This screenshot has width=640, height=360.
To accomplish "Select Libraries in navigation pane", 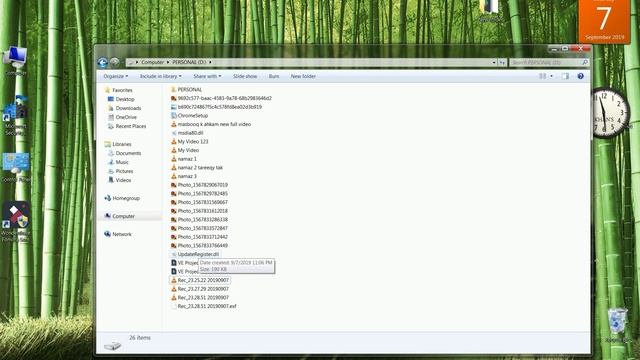I will click(x=122, y=144).
